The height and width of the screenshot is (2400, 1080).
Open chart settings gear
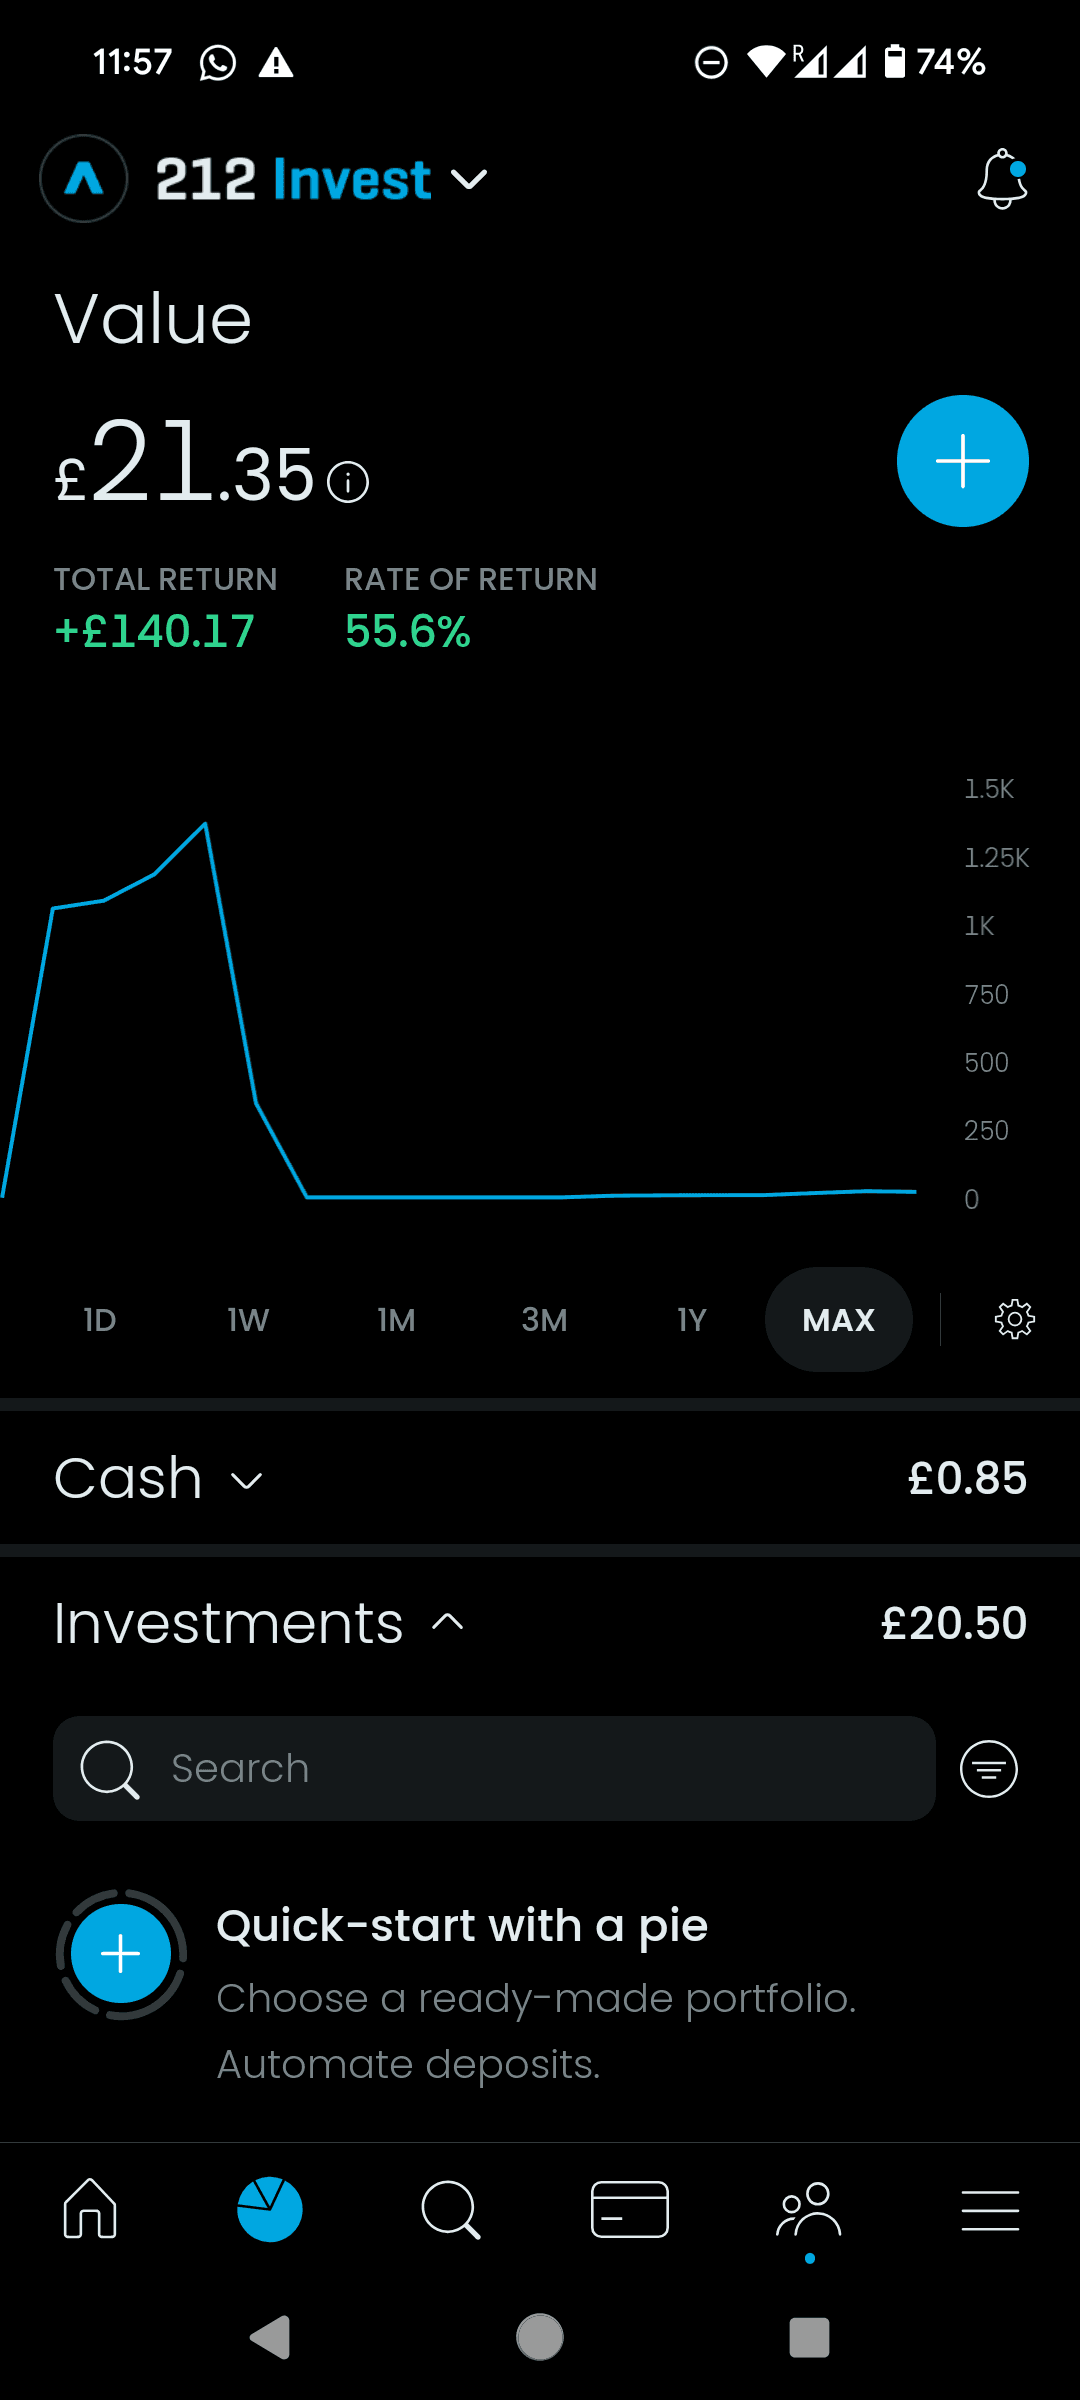[x=1014, y=1320]
